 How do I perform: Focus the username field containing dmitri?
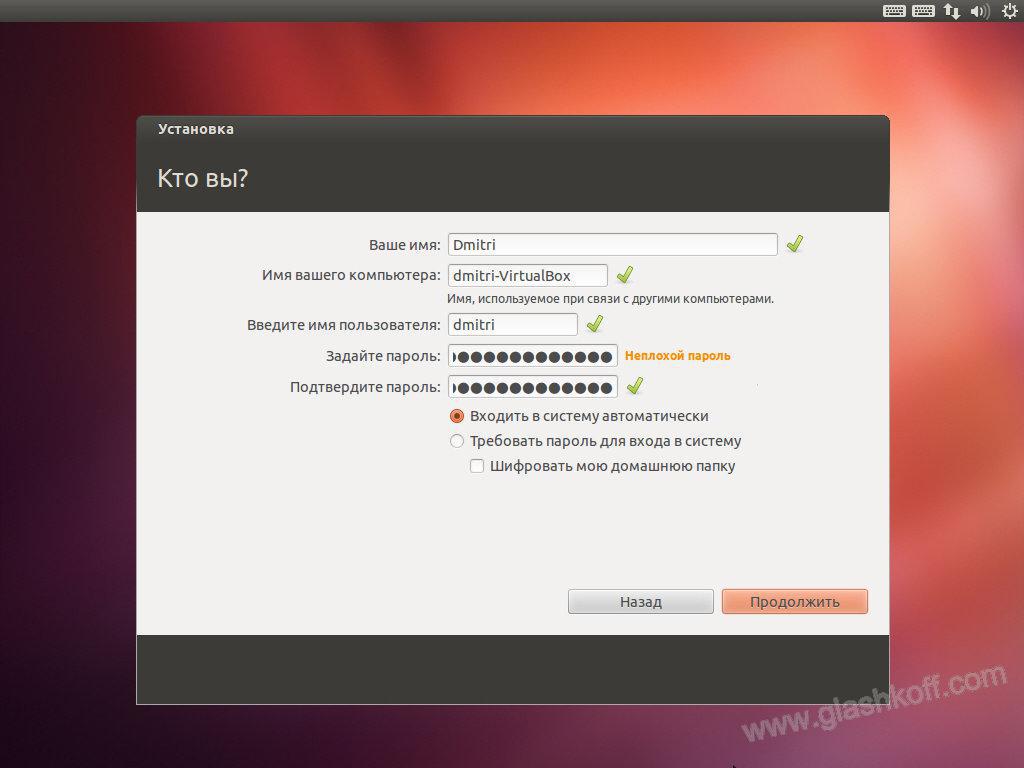(x=513, y=325)
